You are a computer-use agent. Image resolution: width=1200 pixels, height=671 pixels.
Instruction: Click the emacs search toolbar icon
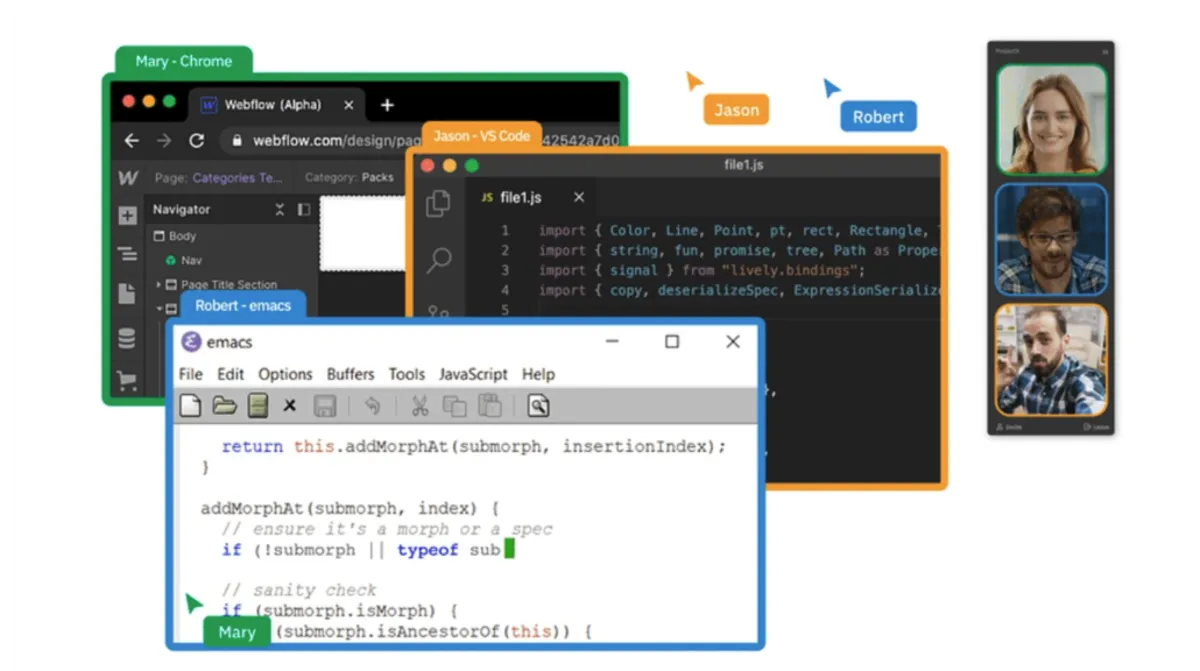click(x=538, y=405)
